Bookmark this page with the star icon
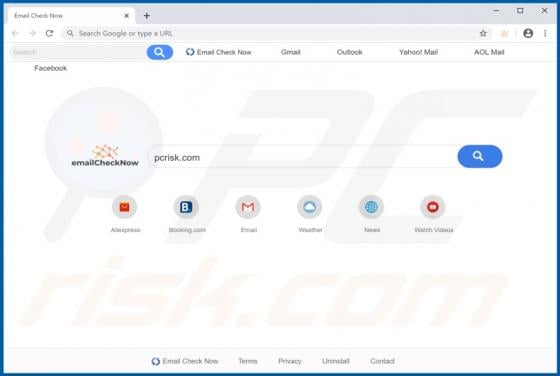The width and height of the screenshot is (560, 376). [x=483, y=33]
